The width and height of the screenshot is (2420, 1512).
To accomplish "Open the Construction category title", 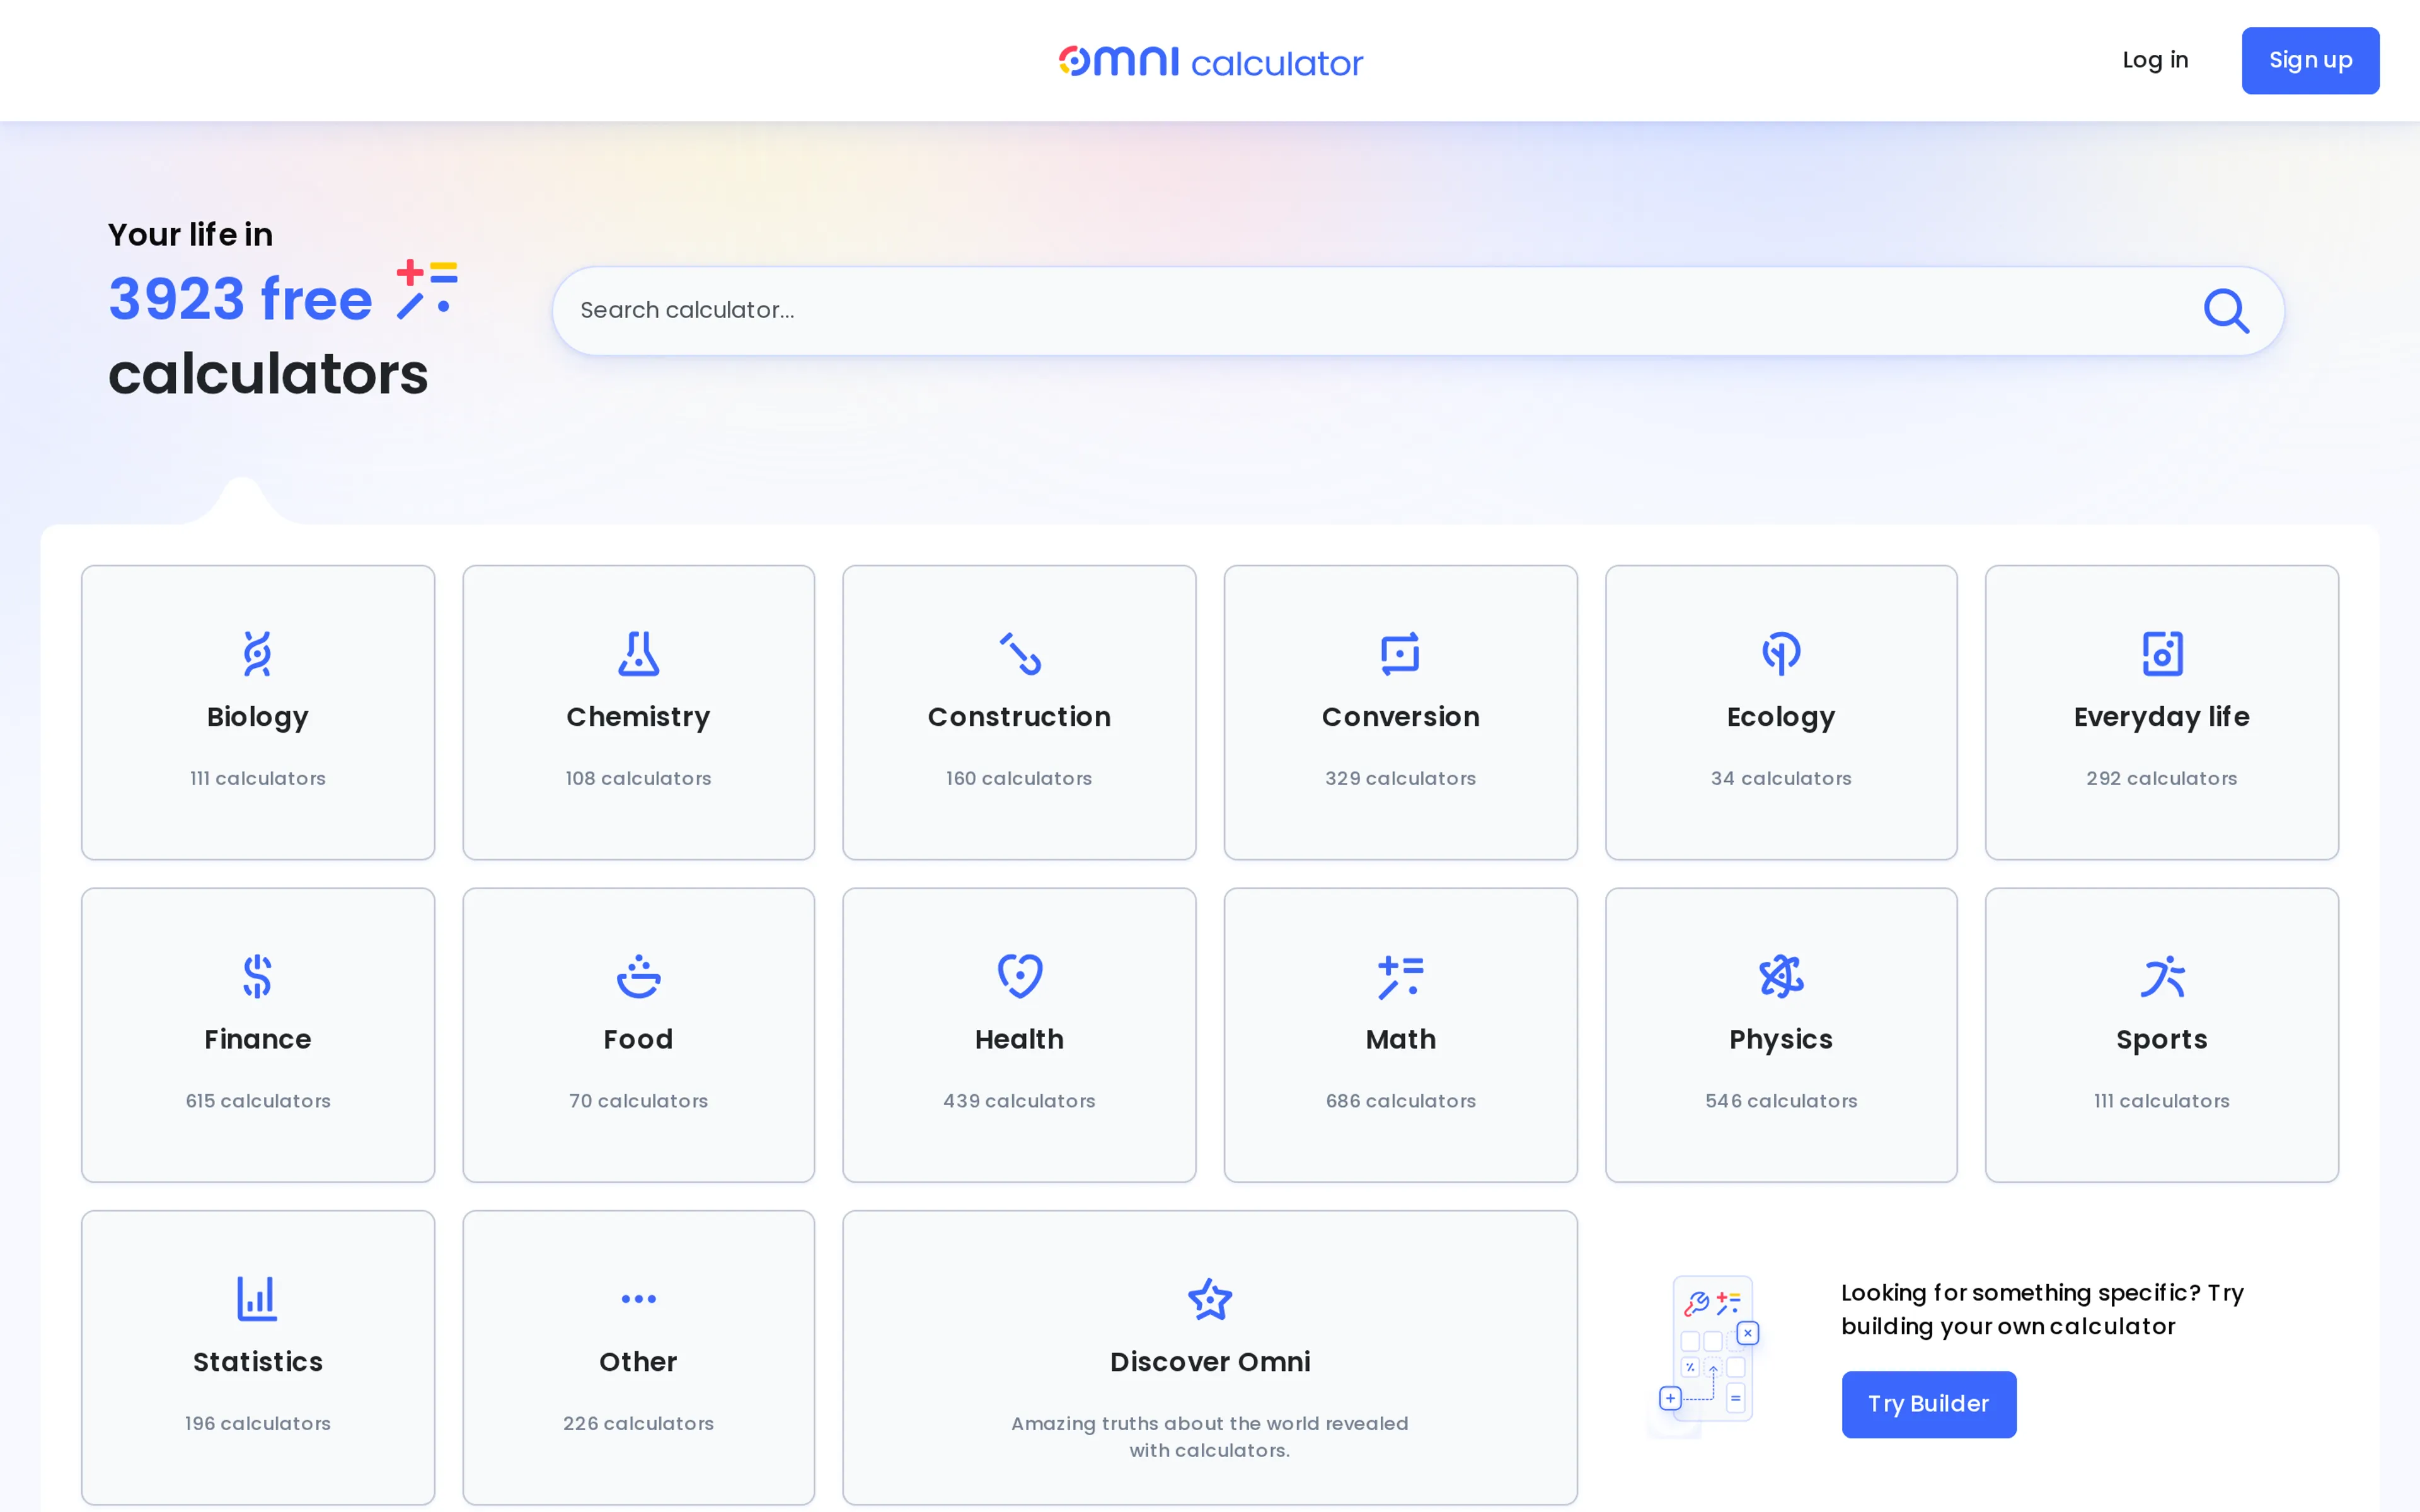I will click(1019, 717).
